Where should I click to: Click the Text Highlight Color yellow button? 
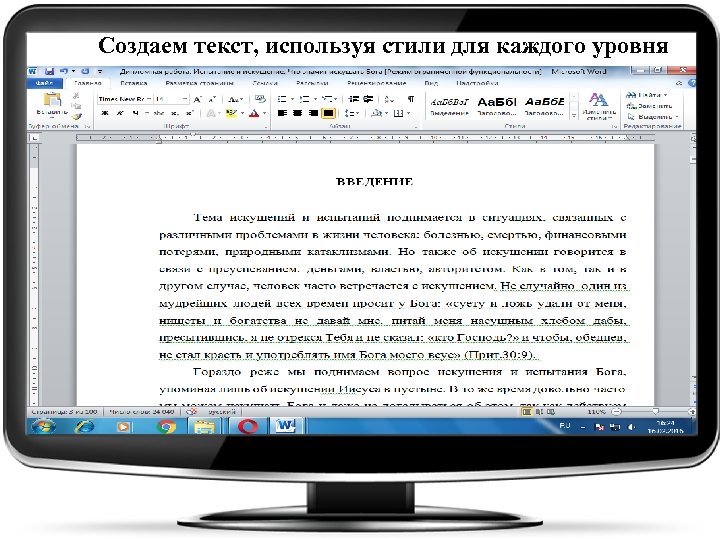pyautogui.click(x=230, y=113)
